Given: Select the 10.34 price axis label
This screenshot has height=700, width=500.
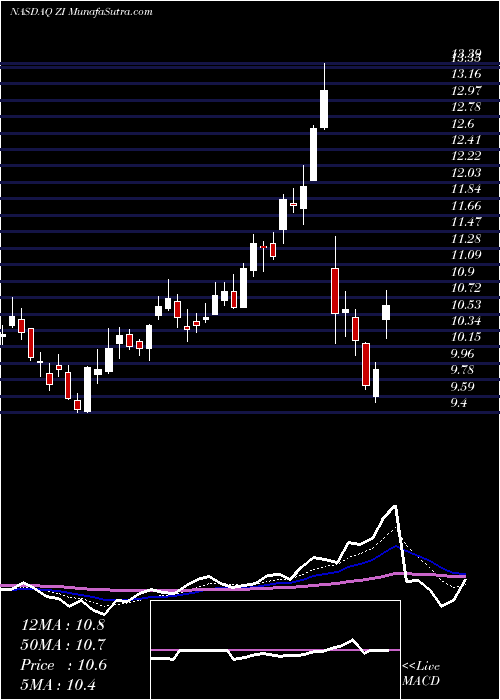Looking at the screenshot, I should coord(466,321).
